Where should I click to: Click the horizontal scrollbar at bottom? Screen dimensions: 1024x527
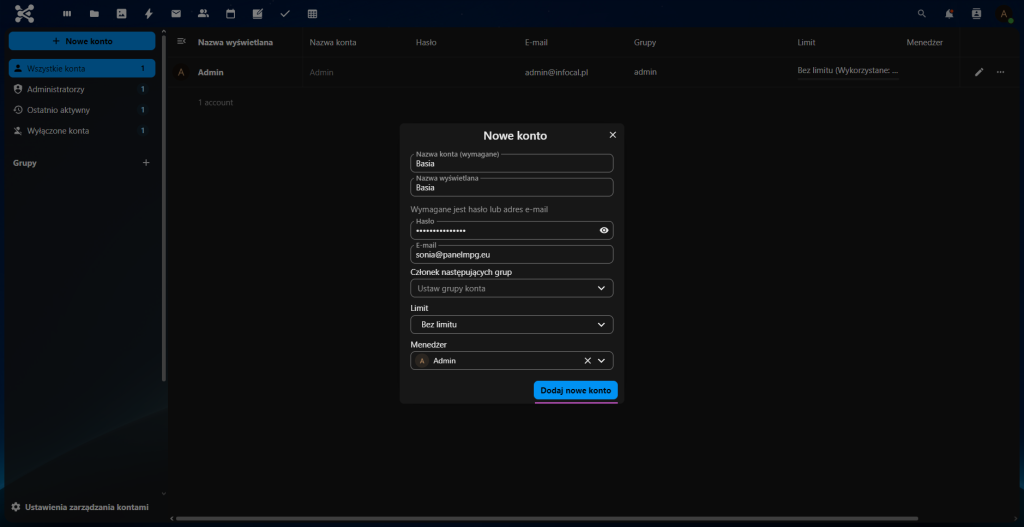point(547,519)
